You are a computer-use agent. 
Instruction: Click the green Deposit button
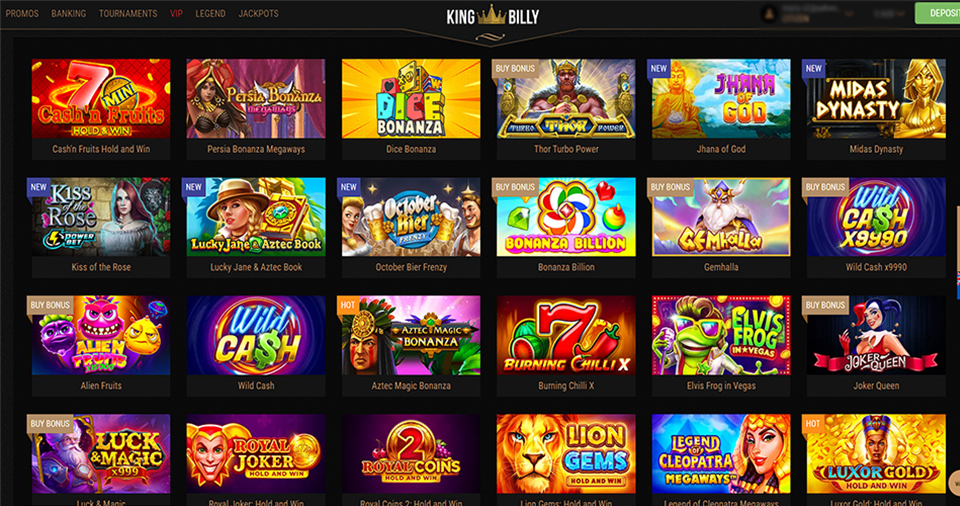pyautogui.click(x=937, y=13)
